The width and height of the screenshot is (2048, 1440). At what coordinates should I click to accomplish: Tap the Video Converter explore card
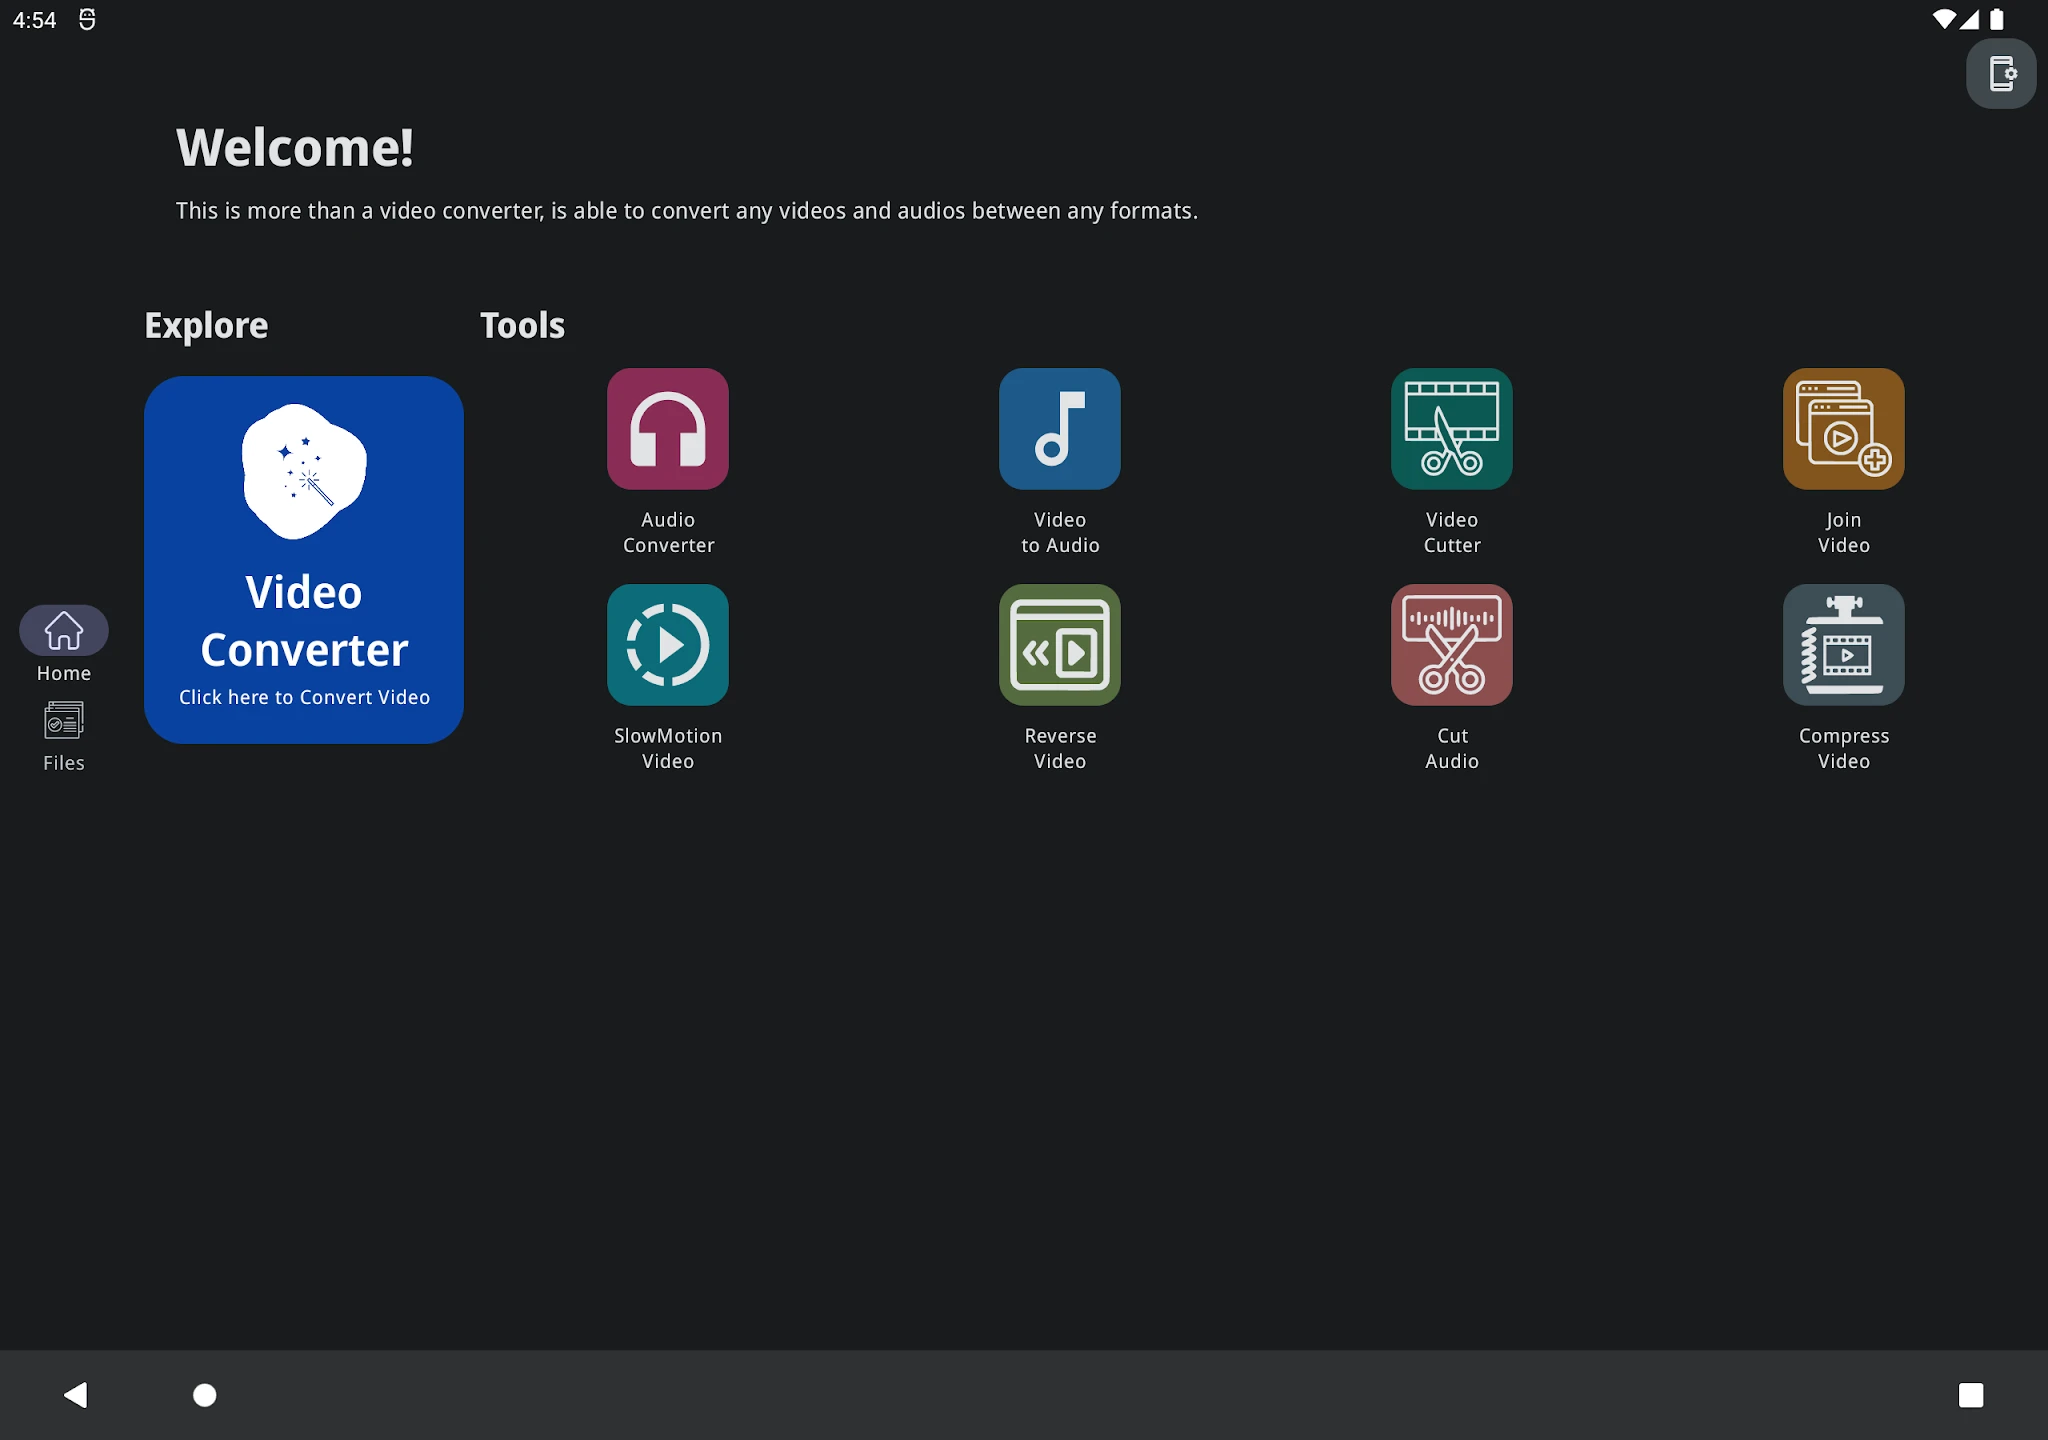coord(304,560)
